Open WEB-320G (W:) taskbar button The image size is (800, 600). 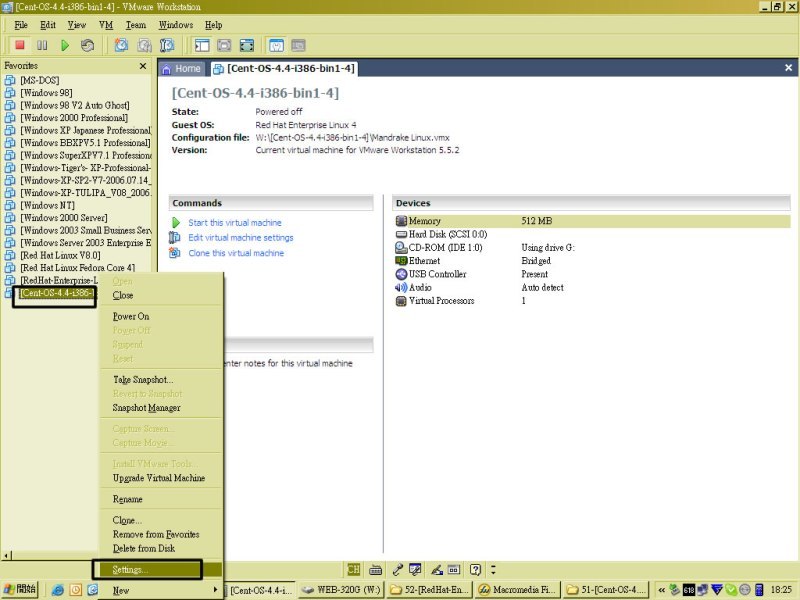coord(343,590)
